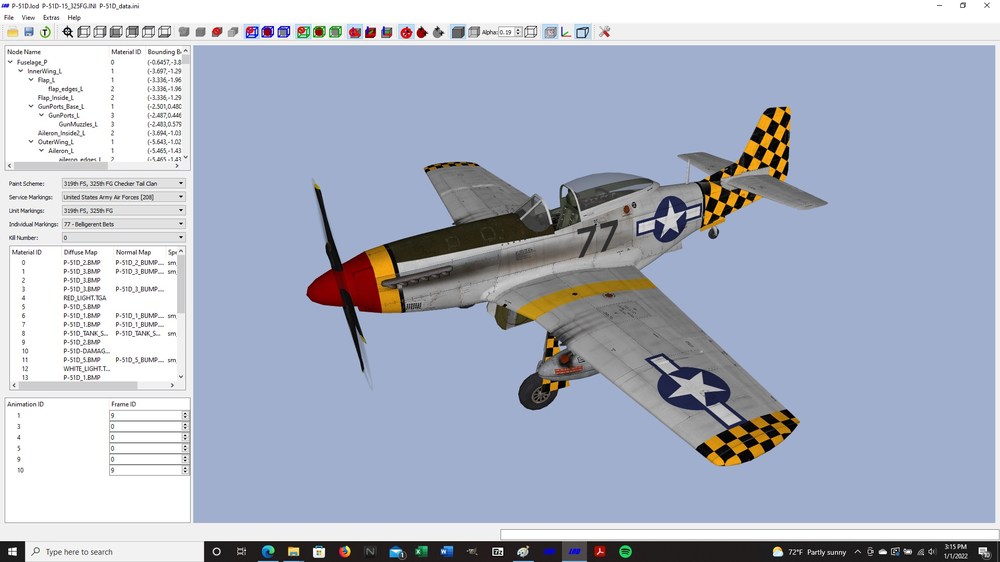Image resolution: width=1000 pixels, height=562 pixels.
Task: Click the node tree horizontal scrollbar
Action: 93,166
